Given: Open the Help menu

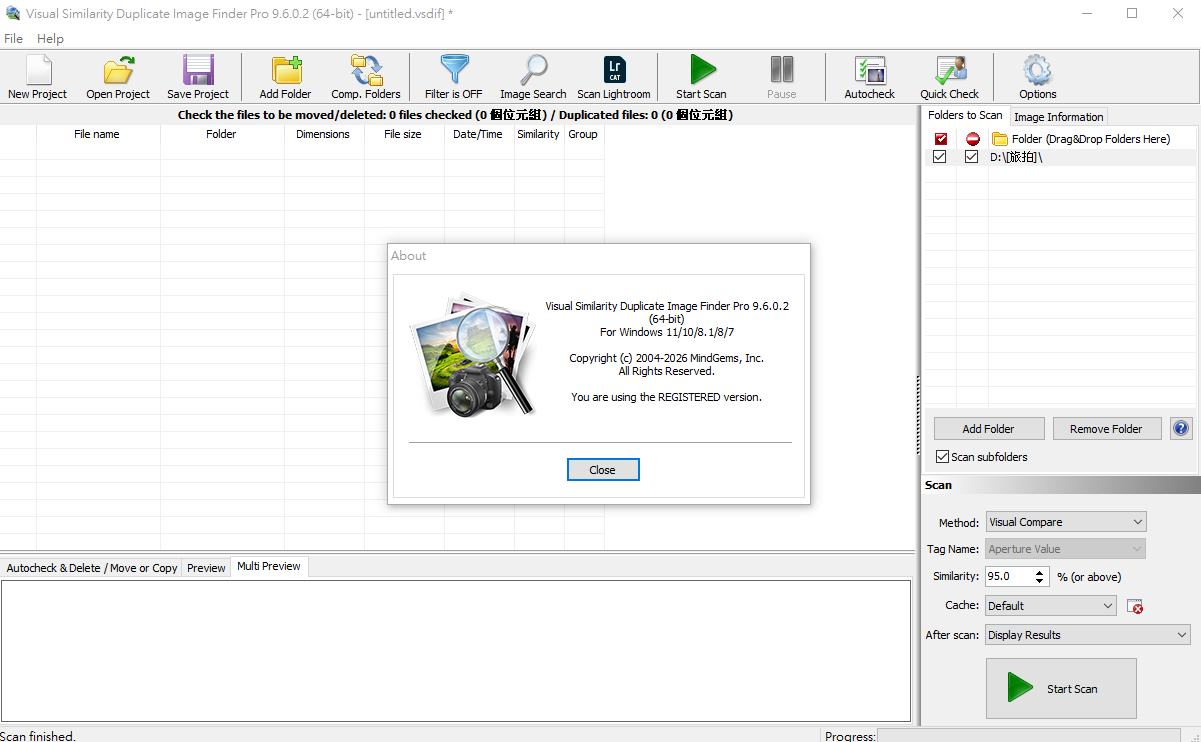Looking at the screenshot, I should pyautogui.click(x=50, y=39).
